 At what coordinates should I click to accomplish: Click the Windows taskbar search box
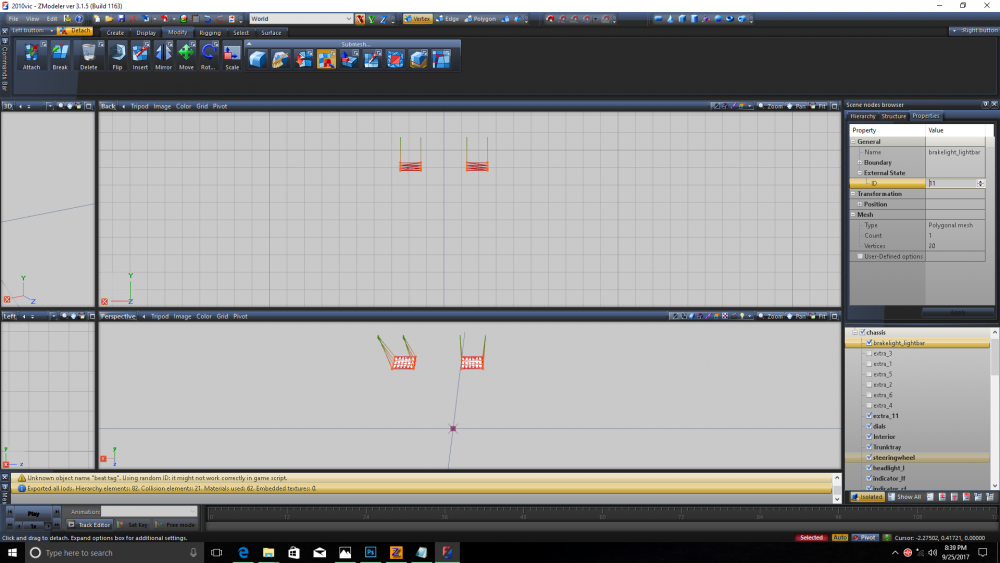(115, 552)
